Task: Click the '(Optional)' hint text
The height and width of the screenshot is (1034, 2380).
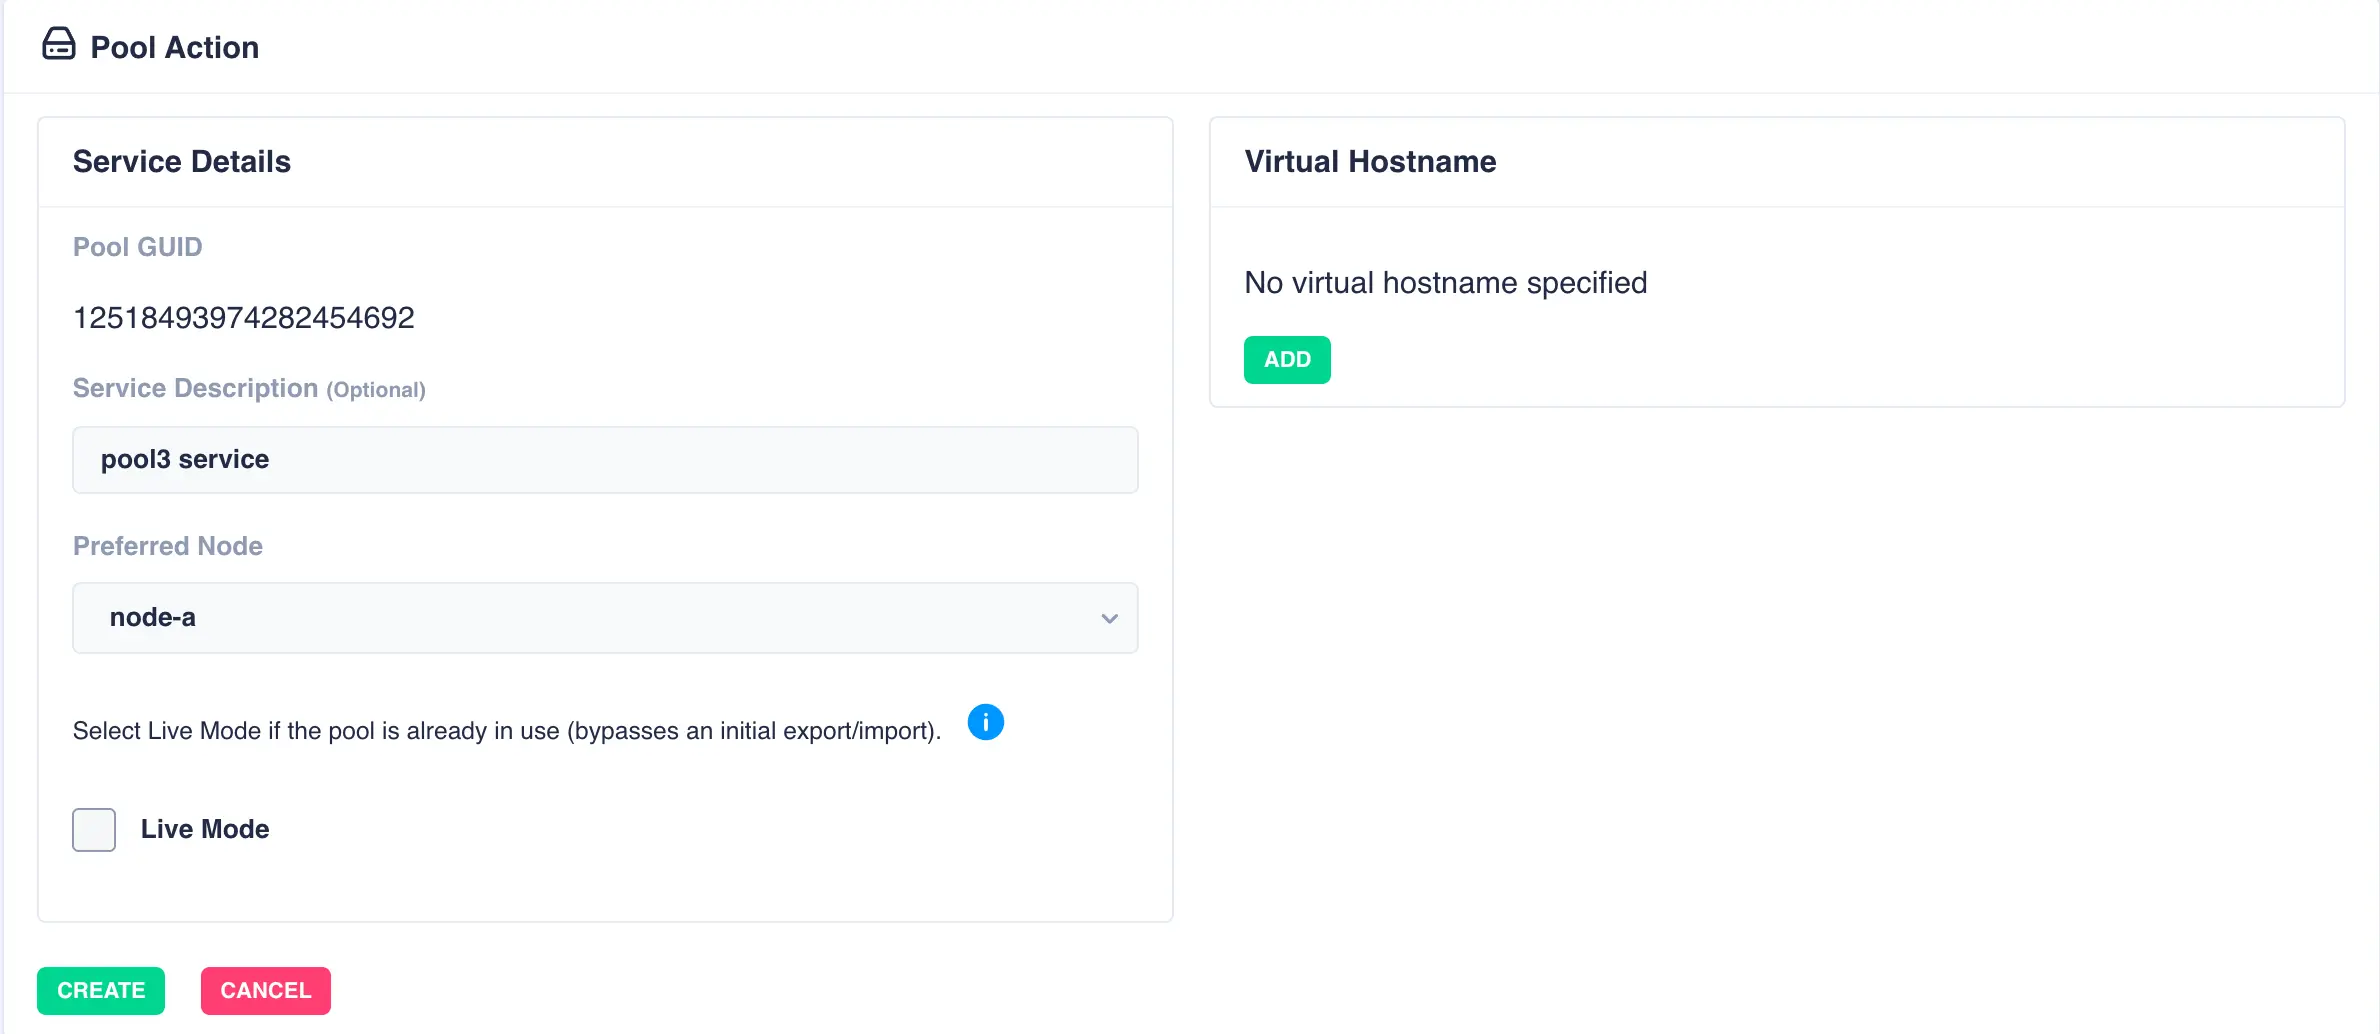Action: point(376,390)
